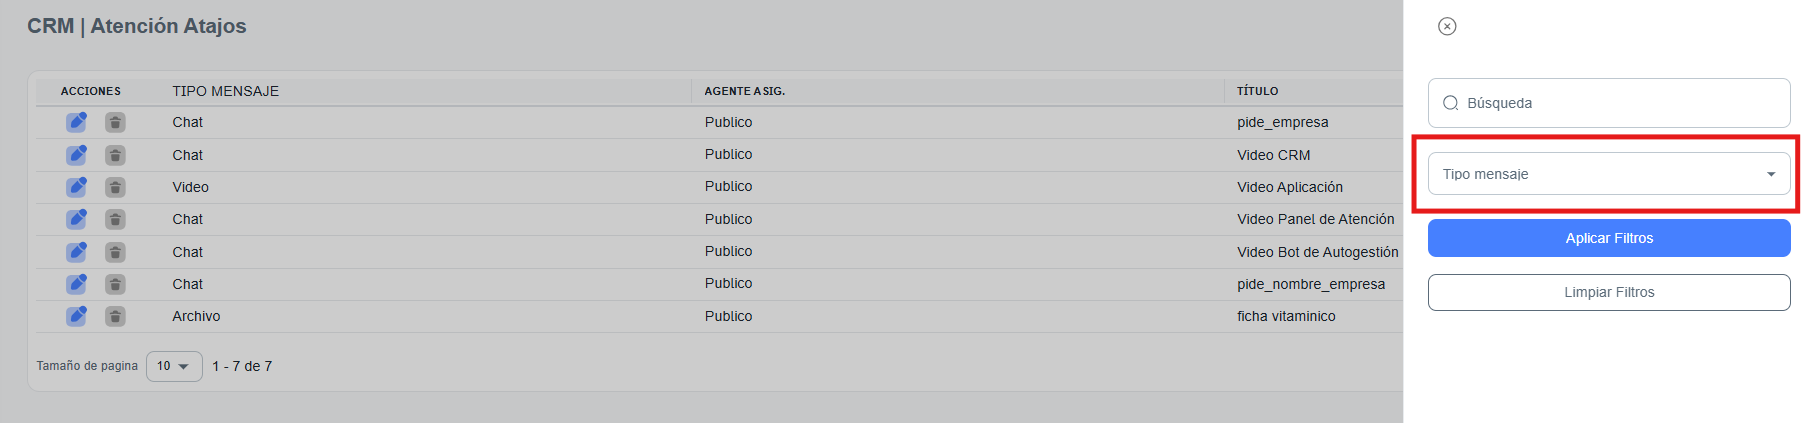Viewport: 1808px width, 423px height.
Task: Sort by the TIPO MENSAJE column header
Action: click(225, 91)
